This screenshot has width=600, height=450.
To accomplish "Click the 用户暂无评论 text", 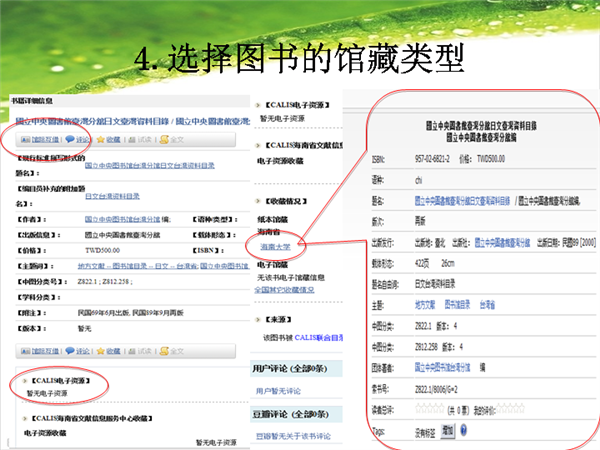I will (x=278, y=391).
